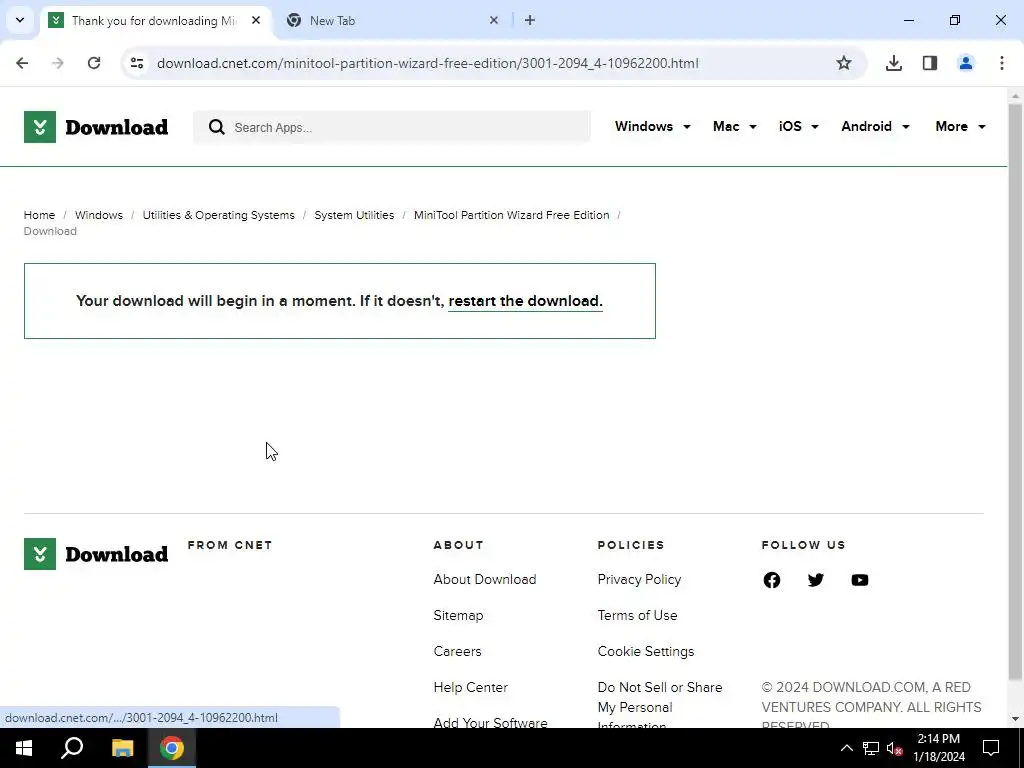This screenshot has height=768, width=1024.
Task: Click the browser back arrow
Action: (22, 63)
